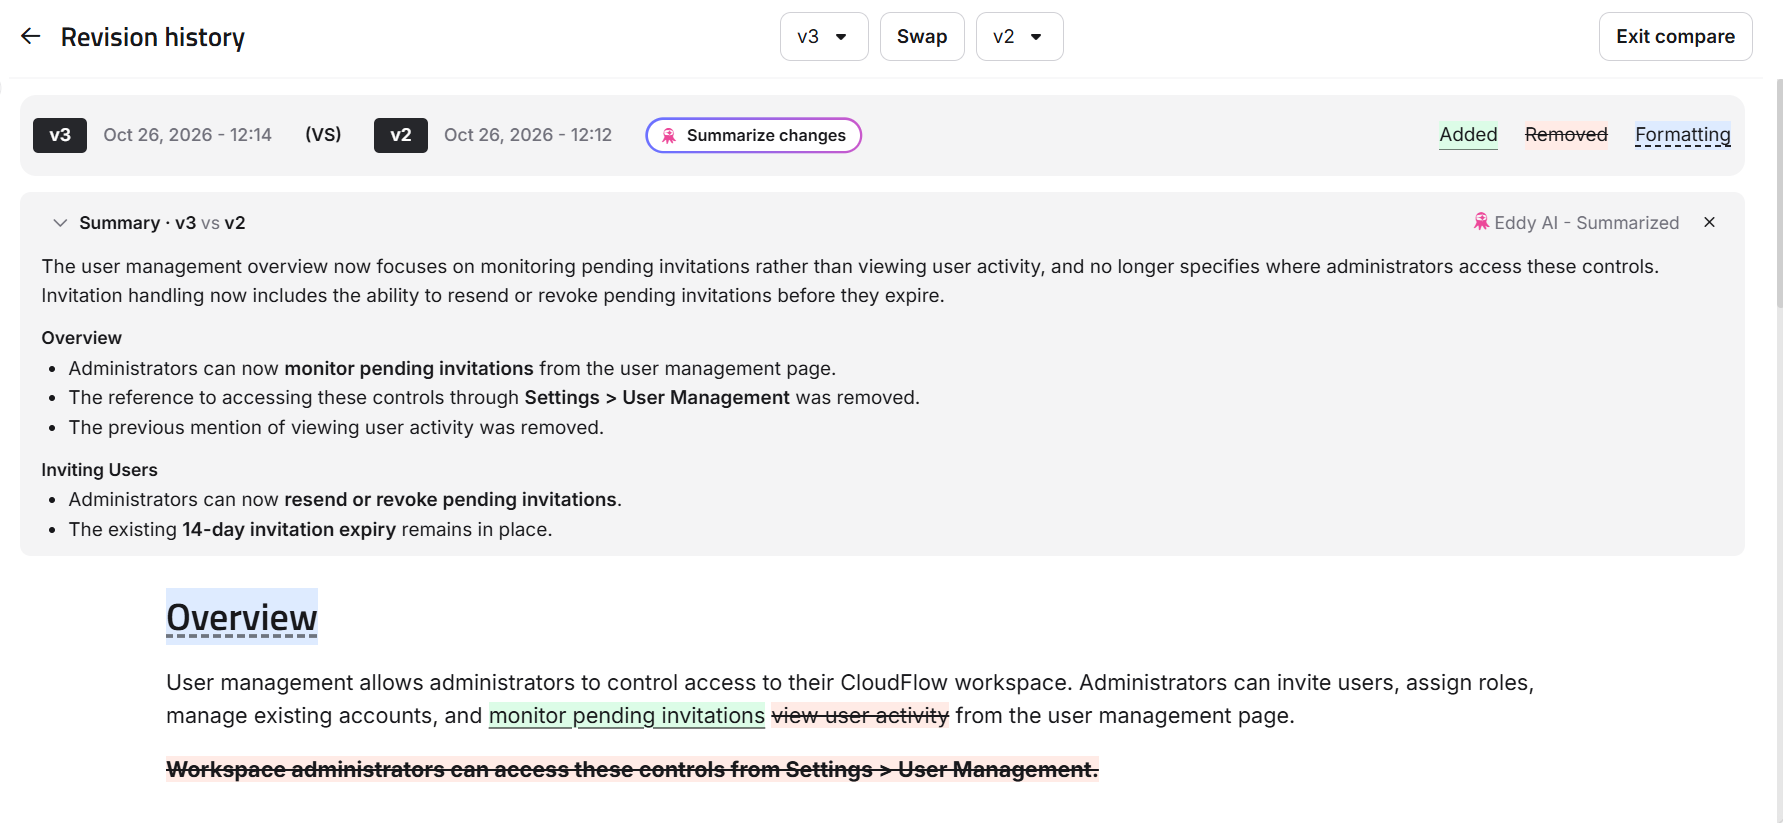The image size is (1783, 823).
Task: Collapse the Summary section chevron
Action: click(60, 223)
